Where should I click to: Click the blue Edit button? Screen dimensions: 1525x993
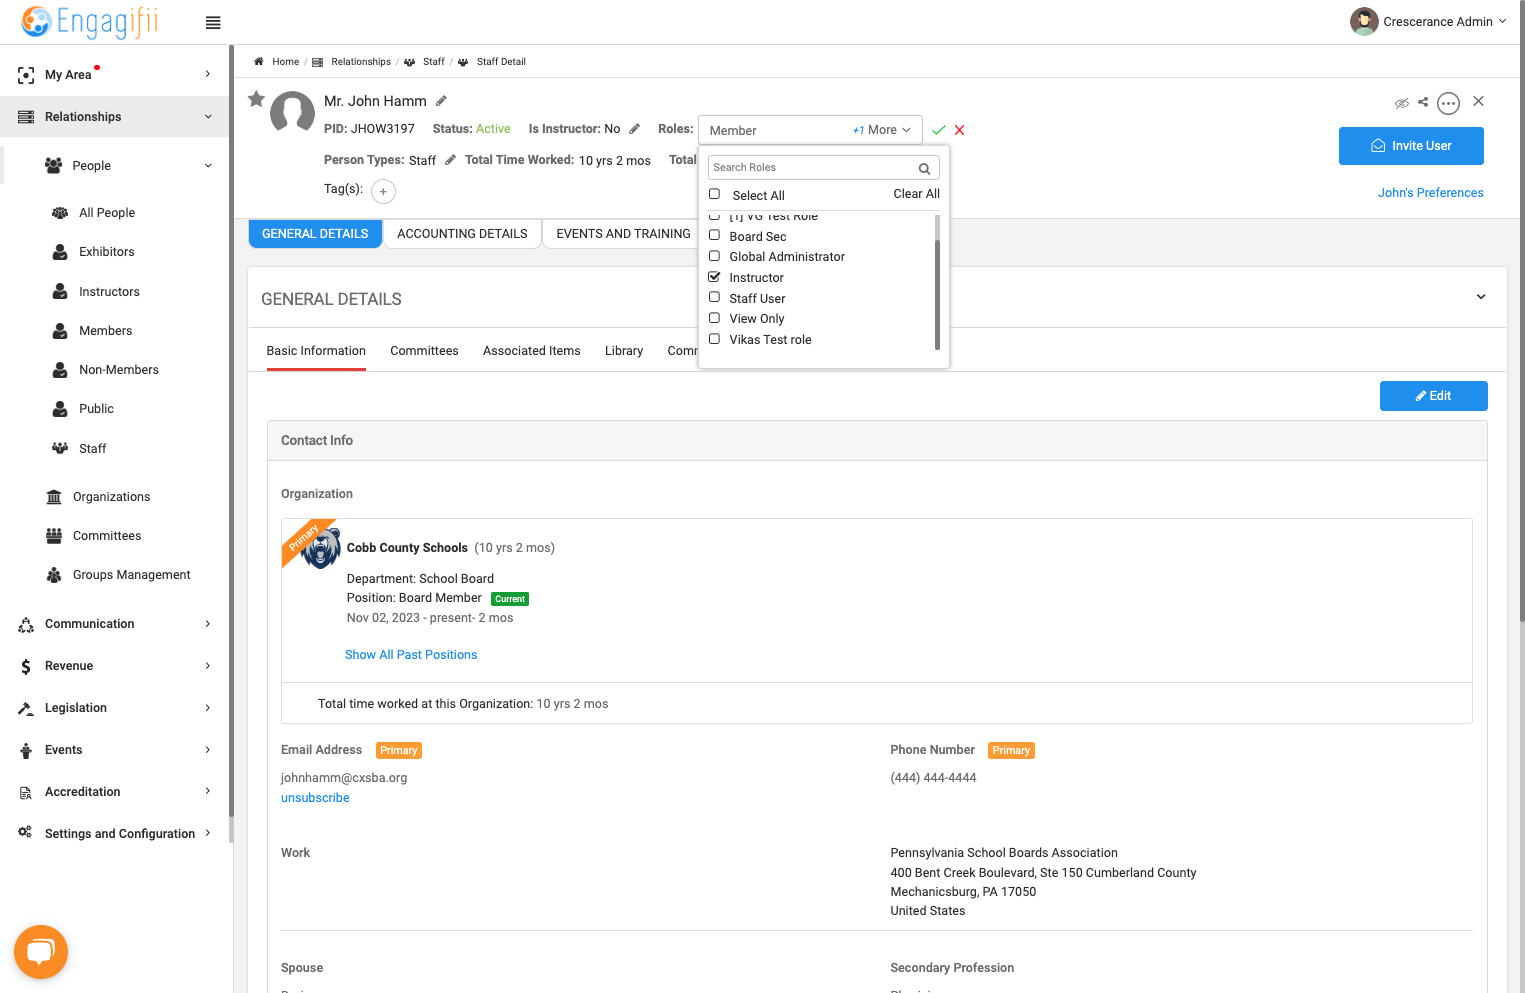(x=1433, y=396)
